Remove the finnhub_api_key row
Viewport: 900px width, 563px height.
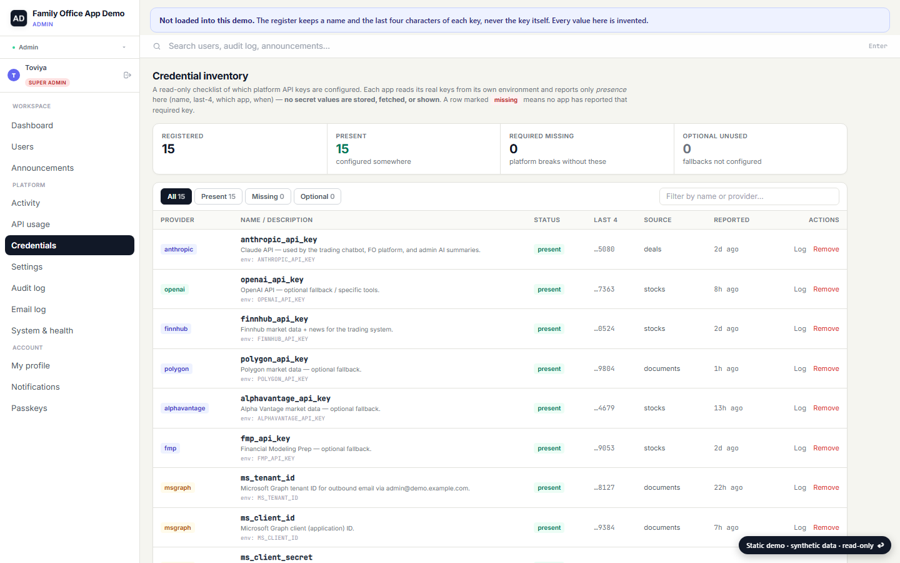[826, 329]
